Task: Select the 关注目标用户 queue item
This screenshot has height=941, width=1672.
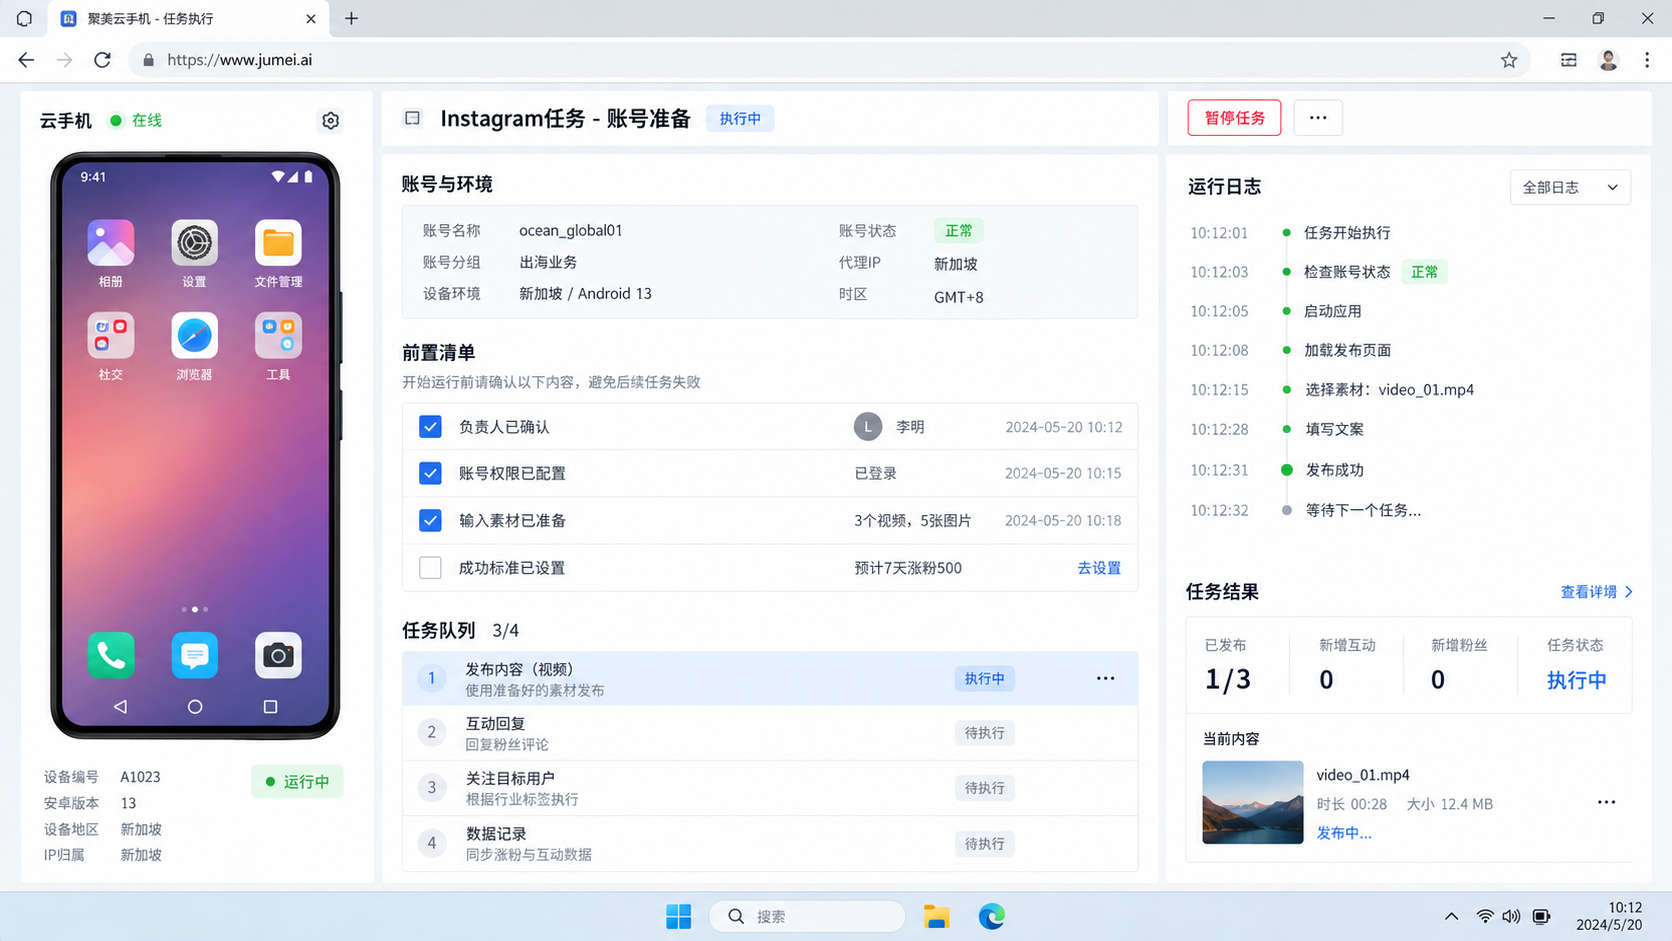Action: [770, 788]
